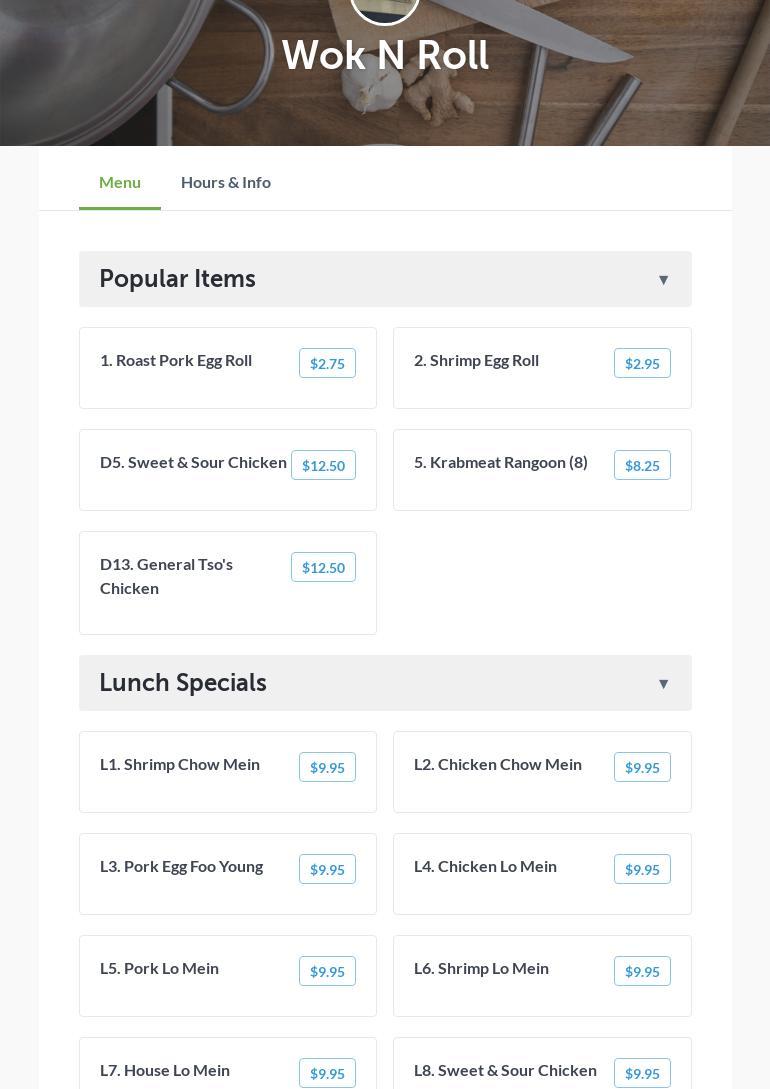Add Shrimp Egg Roll via $2.95 button
Viewport: 770px width, 1089px height.
coord(642,363)
